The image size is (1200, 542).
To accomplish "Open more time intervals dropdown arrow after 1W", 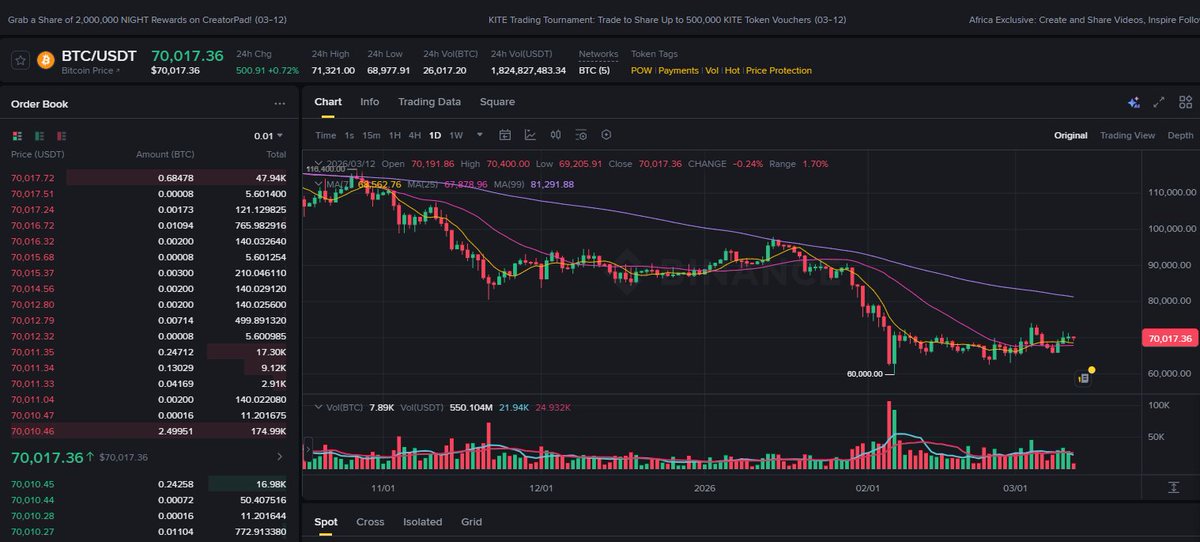I will [x=480, y=135].
